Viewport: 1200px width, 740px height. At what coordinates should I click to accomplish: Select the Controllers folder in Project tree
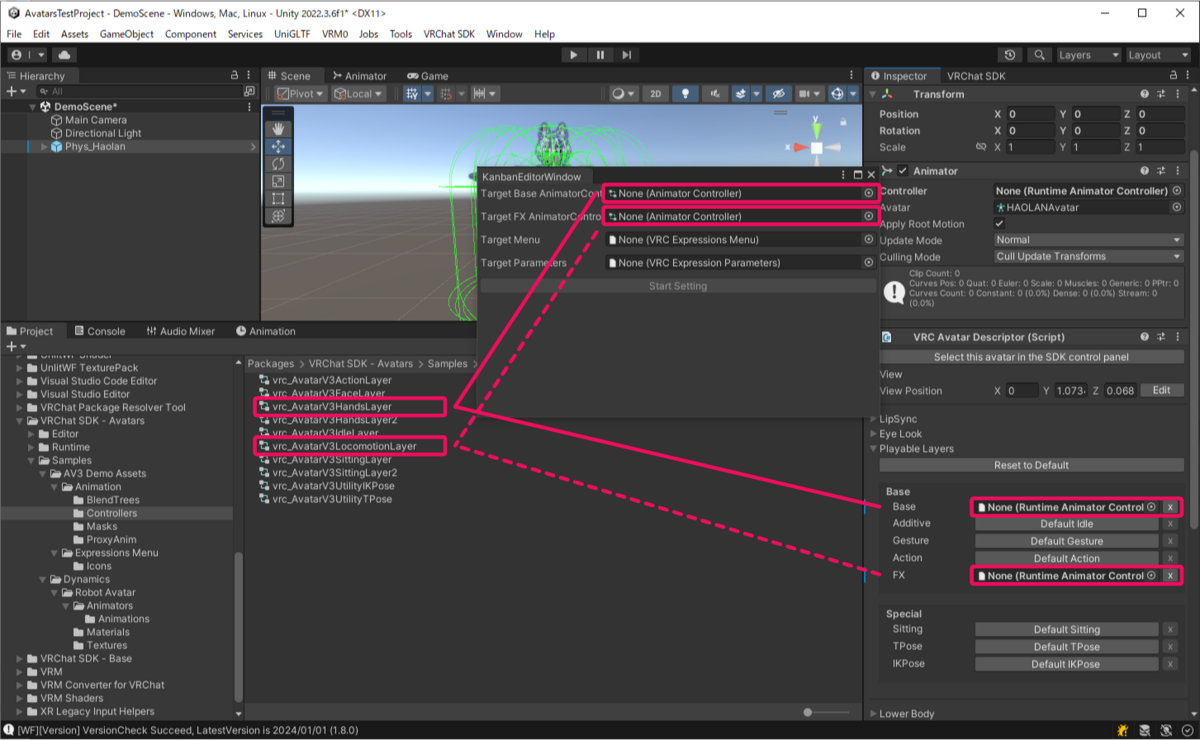point(111,513)
